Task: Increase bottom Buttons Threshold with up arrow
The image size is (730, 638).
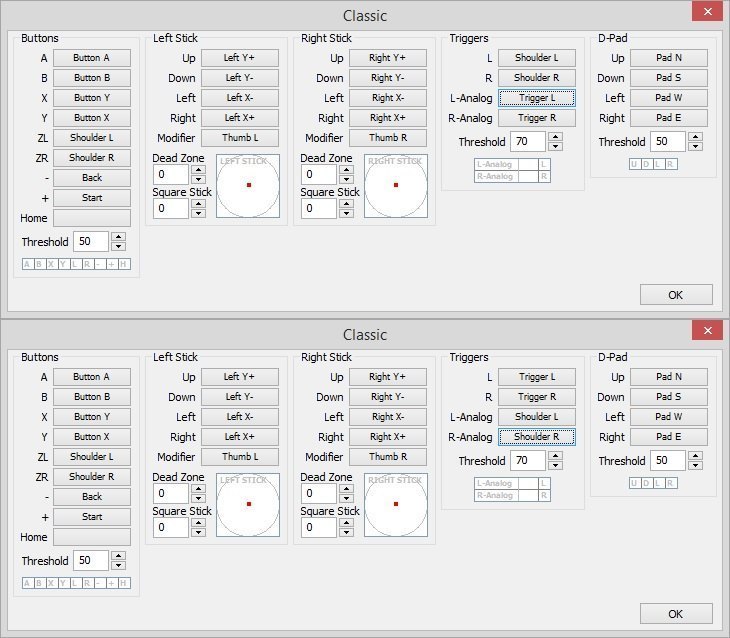Action: 119,556
